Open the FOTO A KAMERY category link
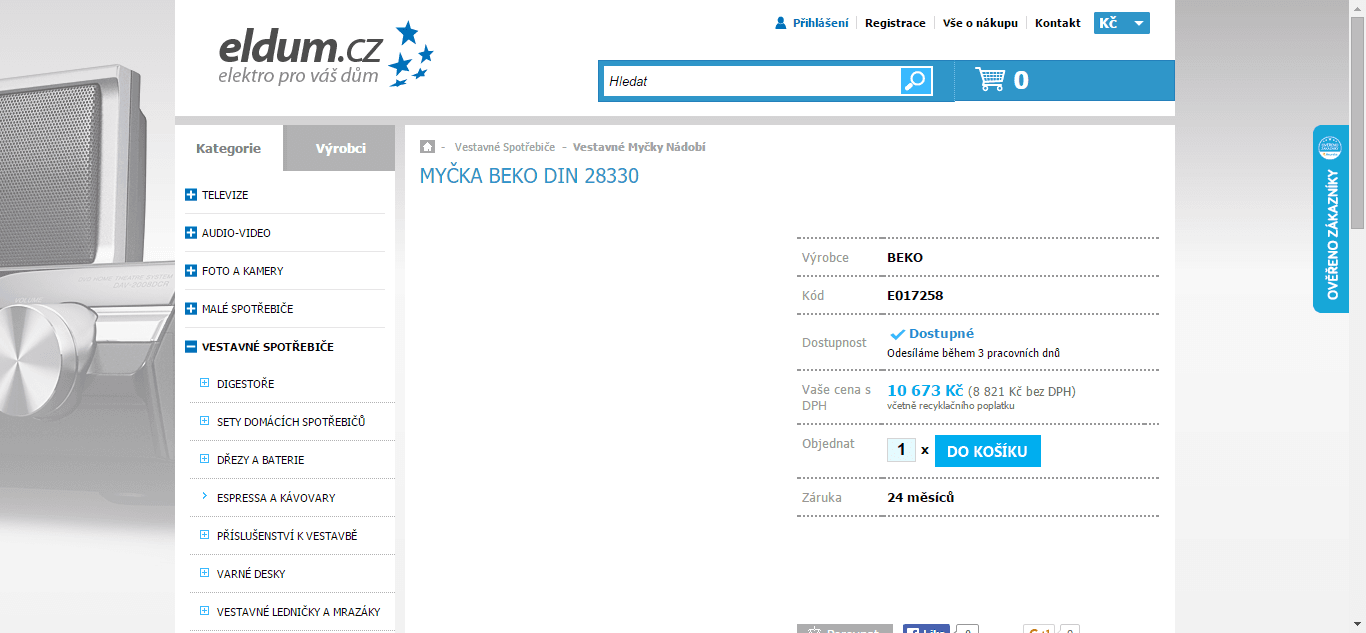Image resolution: width=1366 pixels, height=633 pixels. (x=243, y=271)
